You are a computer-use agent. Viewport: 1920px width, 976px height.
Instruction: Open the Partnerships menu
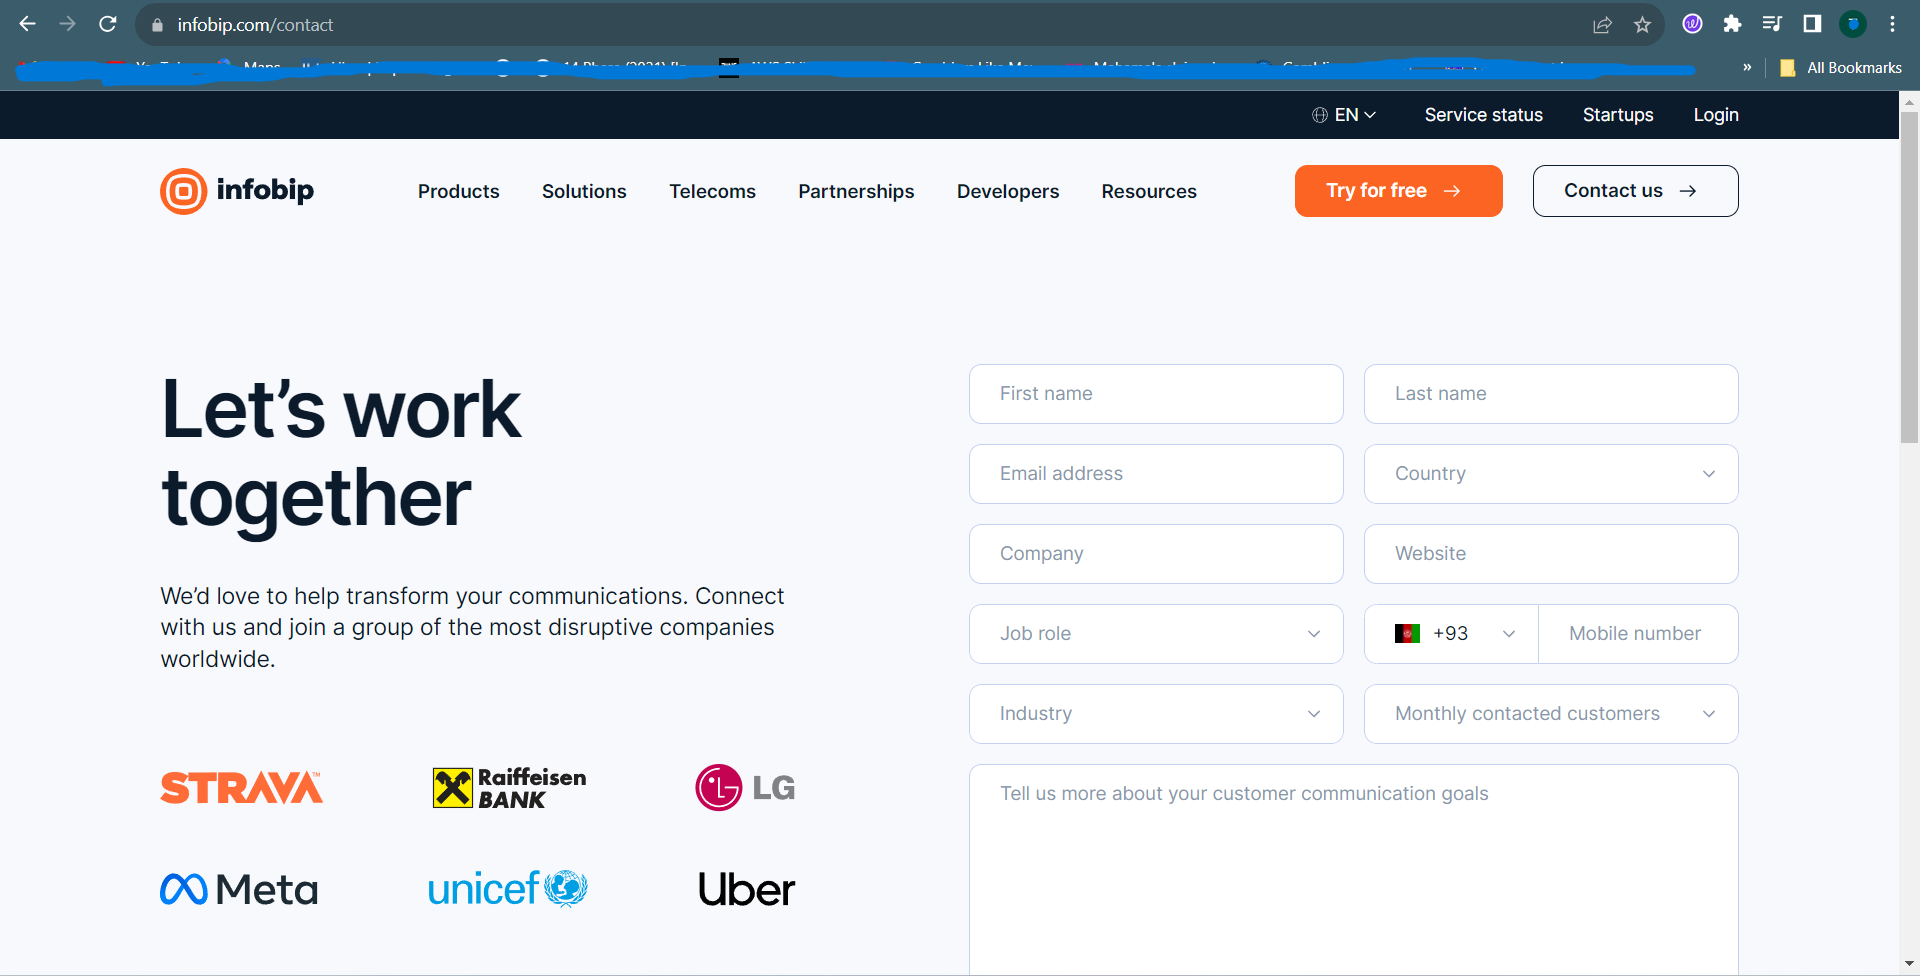pos(856,191)
